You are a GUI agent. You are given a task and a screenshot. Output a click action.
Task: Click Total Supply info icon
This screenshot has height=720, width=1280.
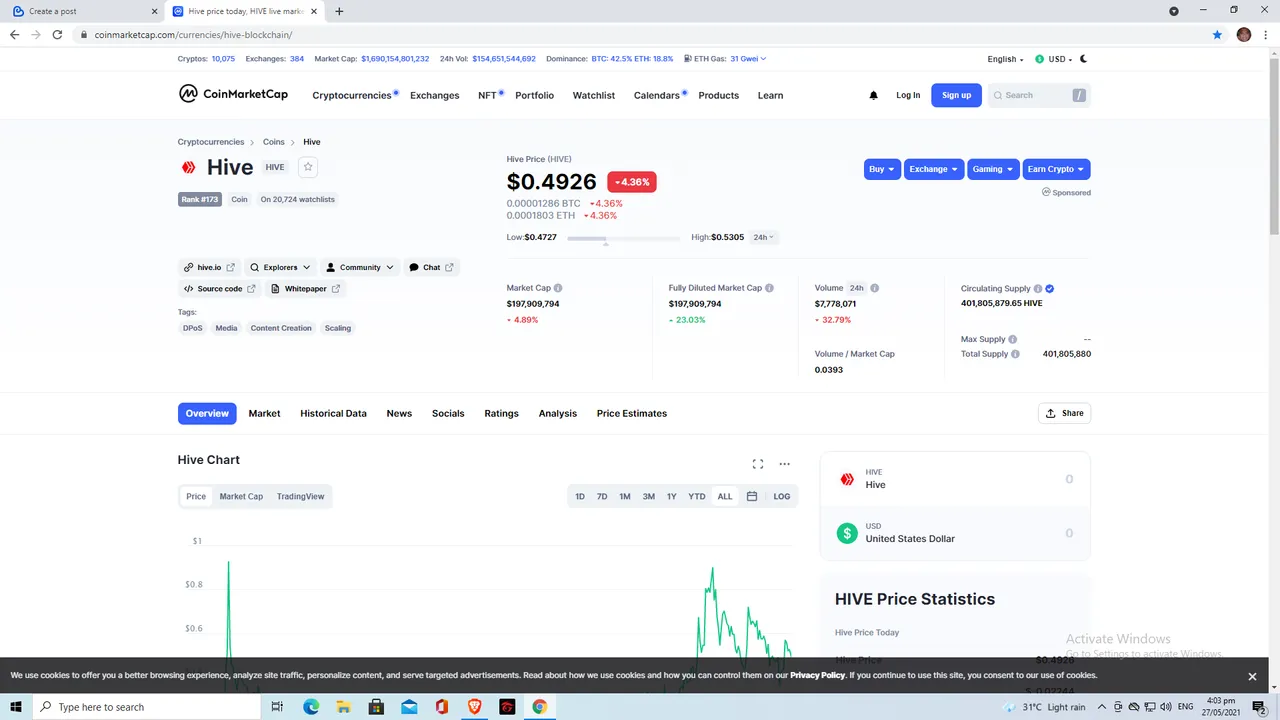click(1015, 354)
